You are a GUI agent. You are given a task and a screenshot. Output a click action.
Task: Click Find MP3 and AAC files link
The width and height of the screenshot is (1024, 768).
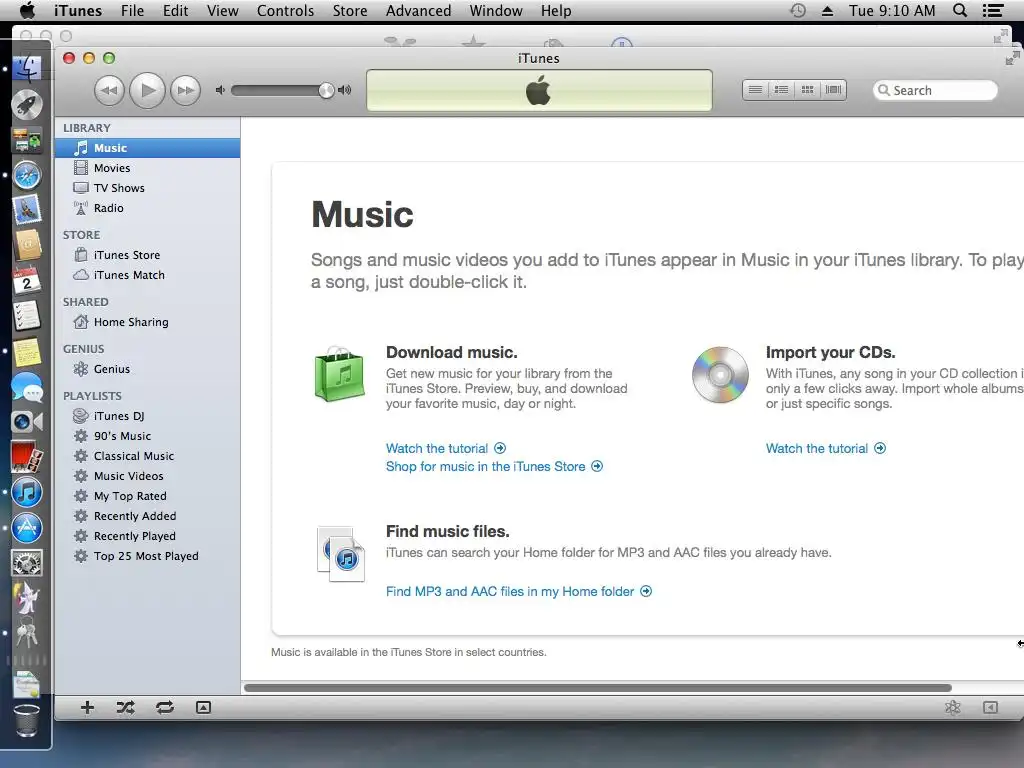[519, 591]
